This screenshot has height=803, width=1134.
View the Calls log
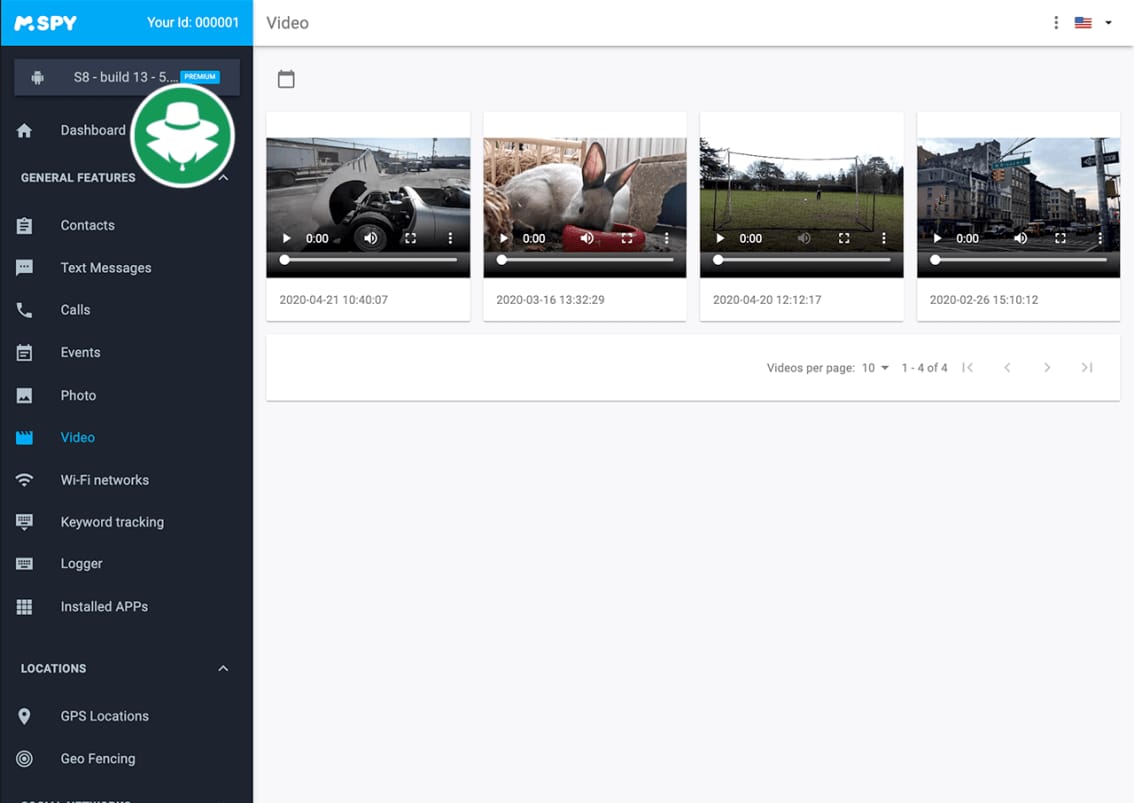tap(75, 310)
